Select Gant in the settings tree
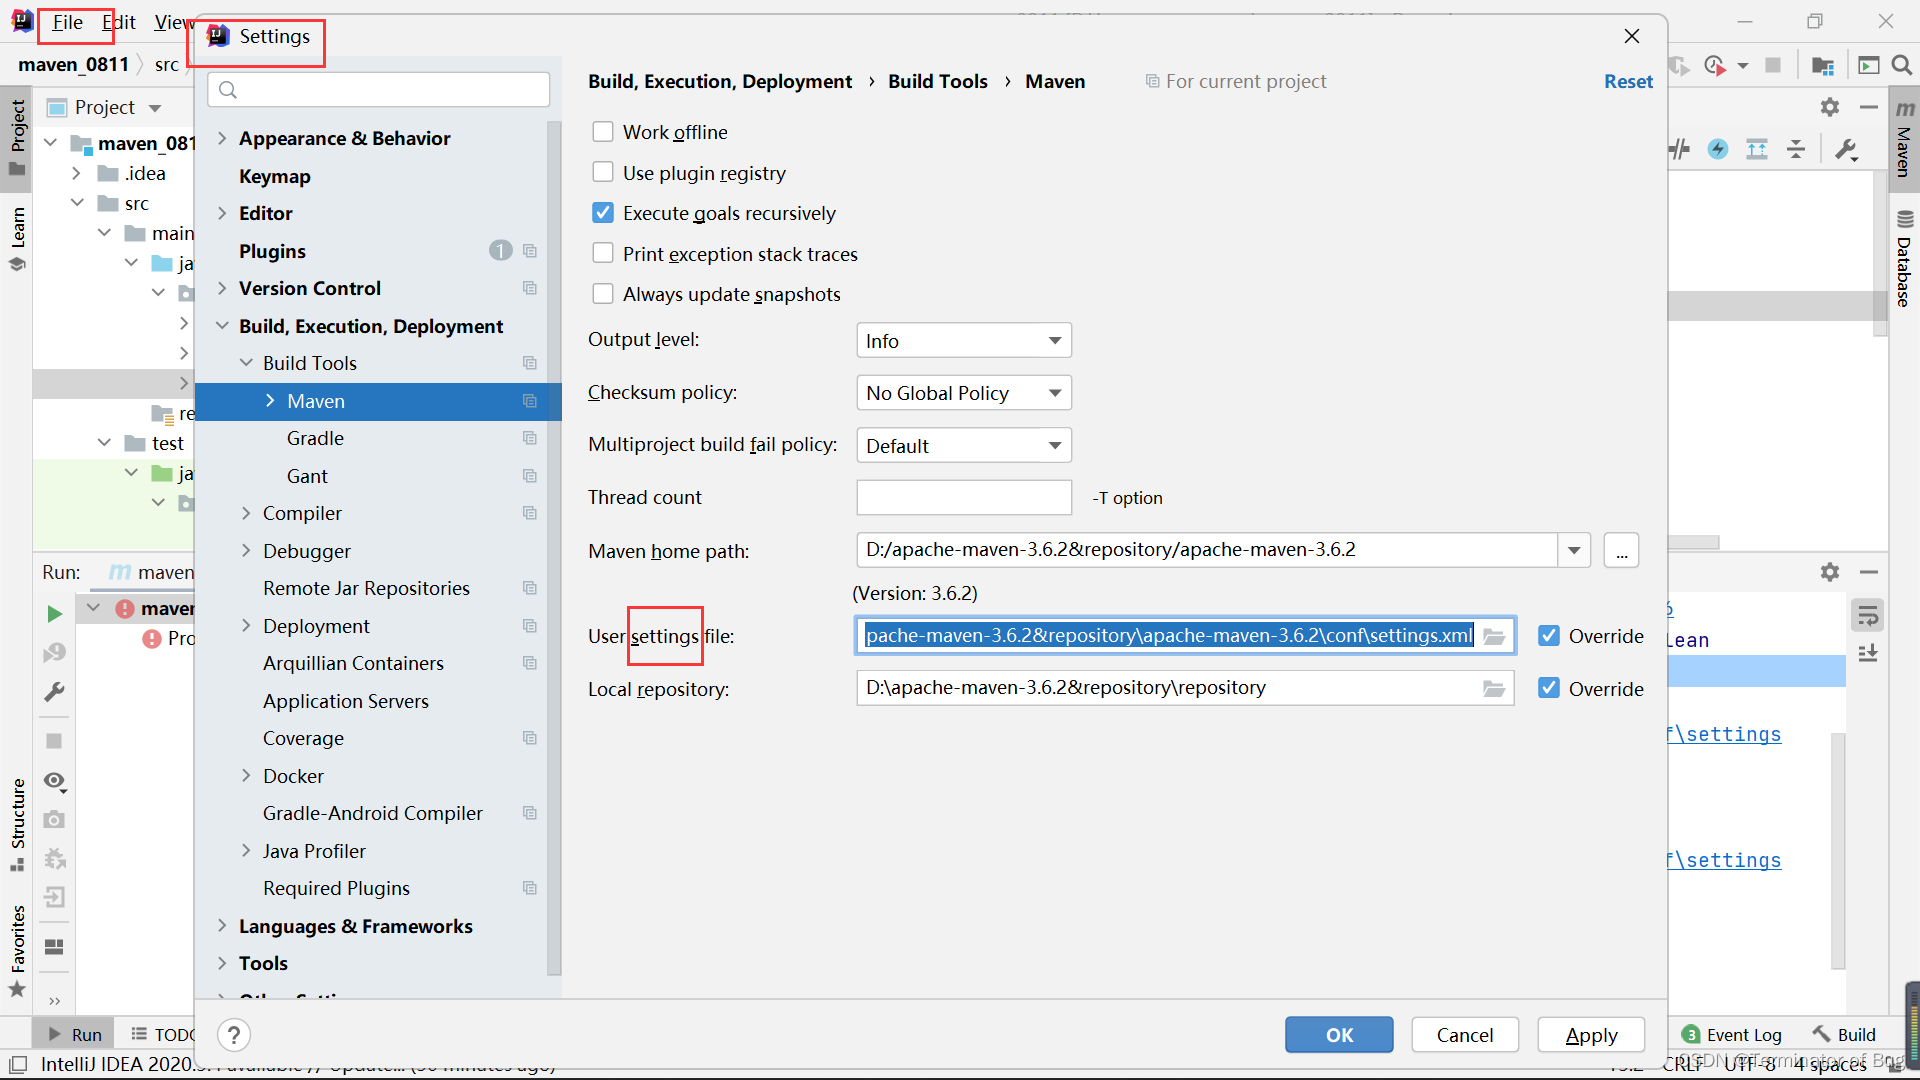The image size is (1920, 1080). [307, 476]
